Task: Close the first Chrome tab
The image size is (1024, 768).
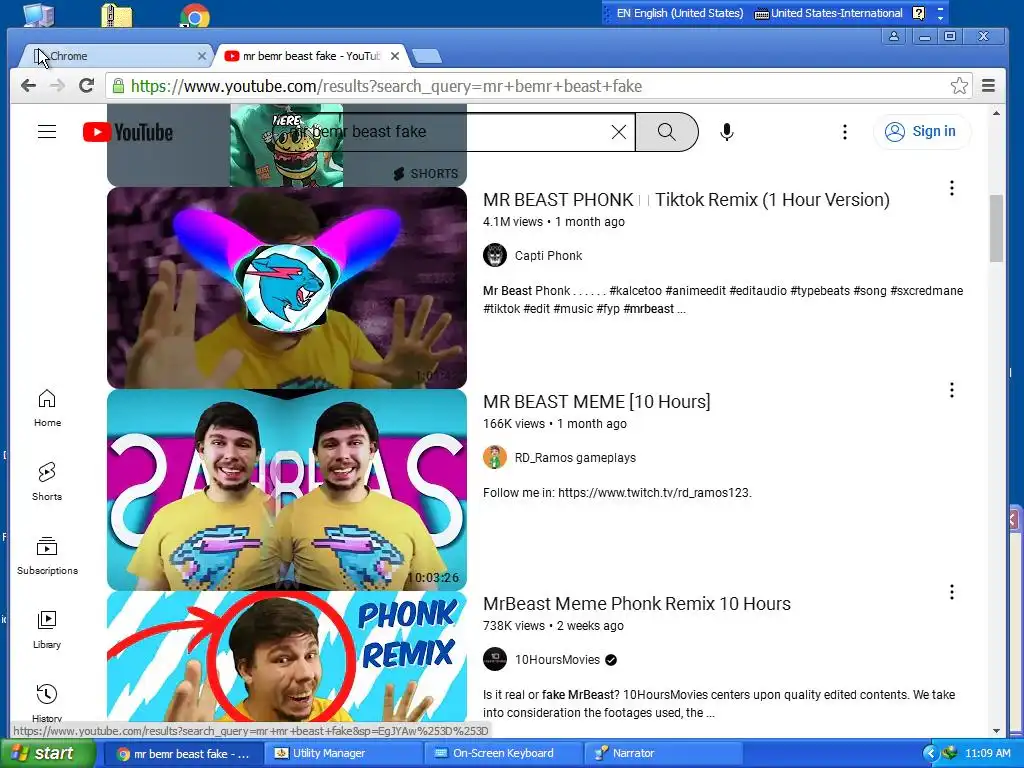Action: click(x=202, y=56)
